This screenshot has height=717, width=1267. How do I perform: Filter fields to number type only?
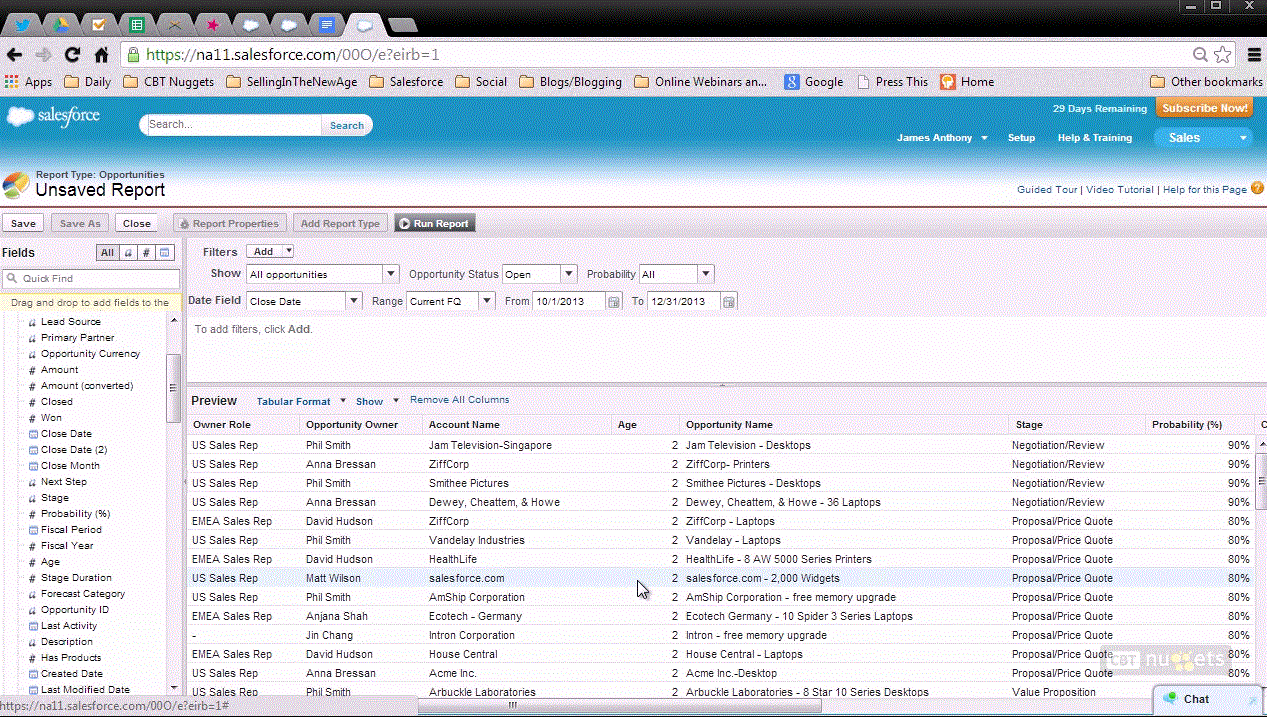(x=146, y=253)
